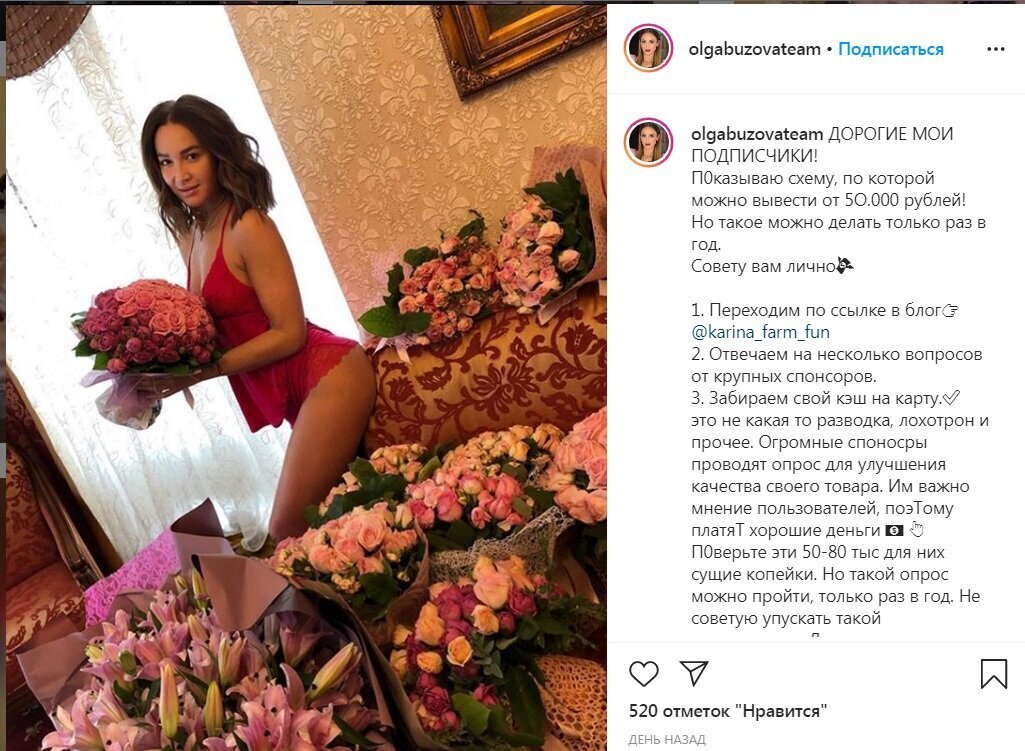Open the ДЕНЬ НАЗАД timestamp link
Screen dimensions: 1025x751
(667, 740)
